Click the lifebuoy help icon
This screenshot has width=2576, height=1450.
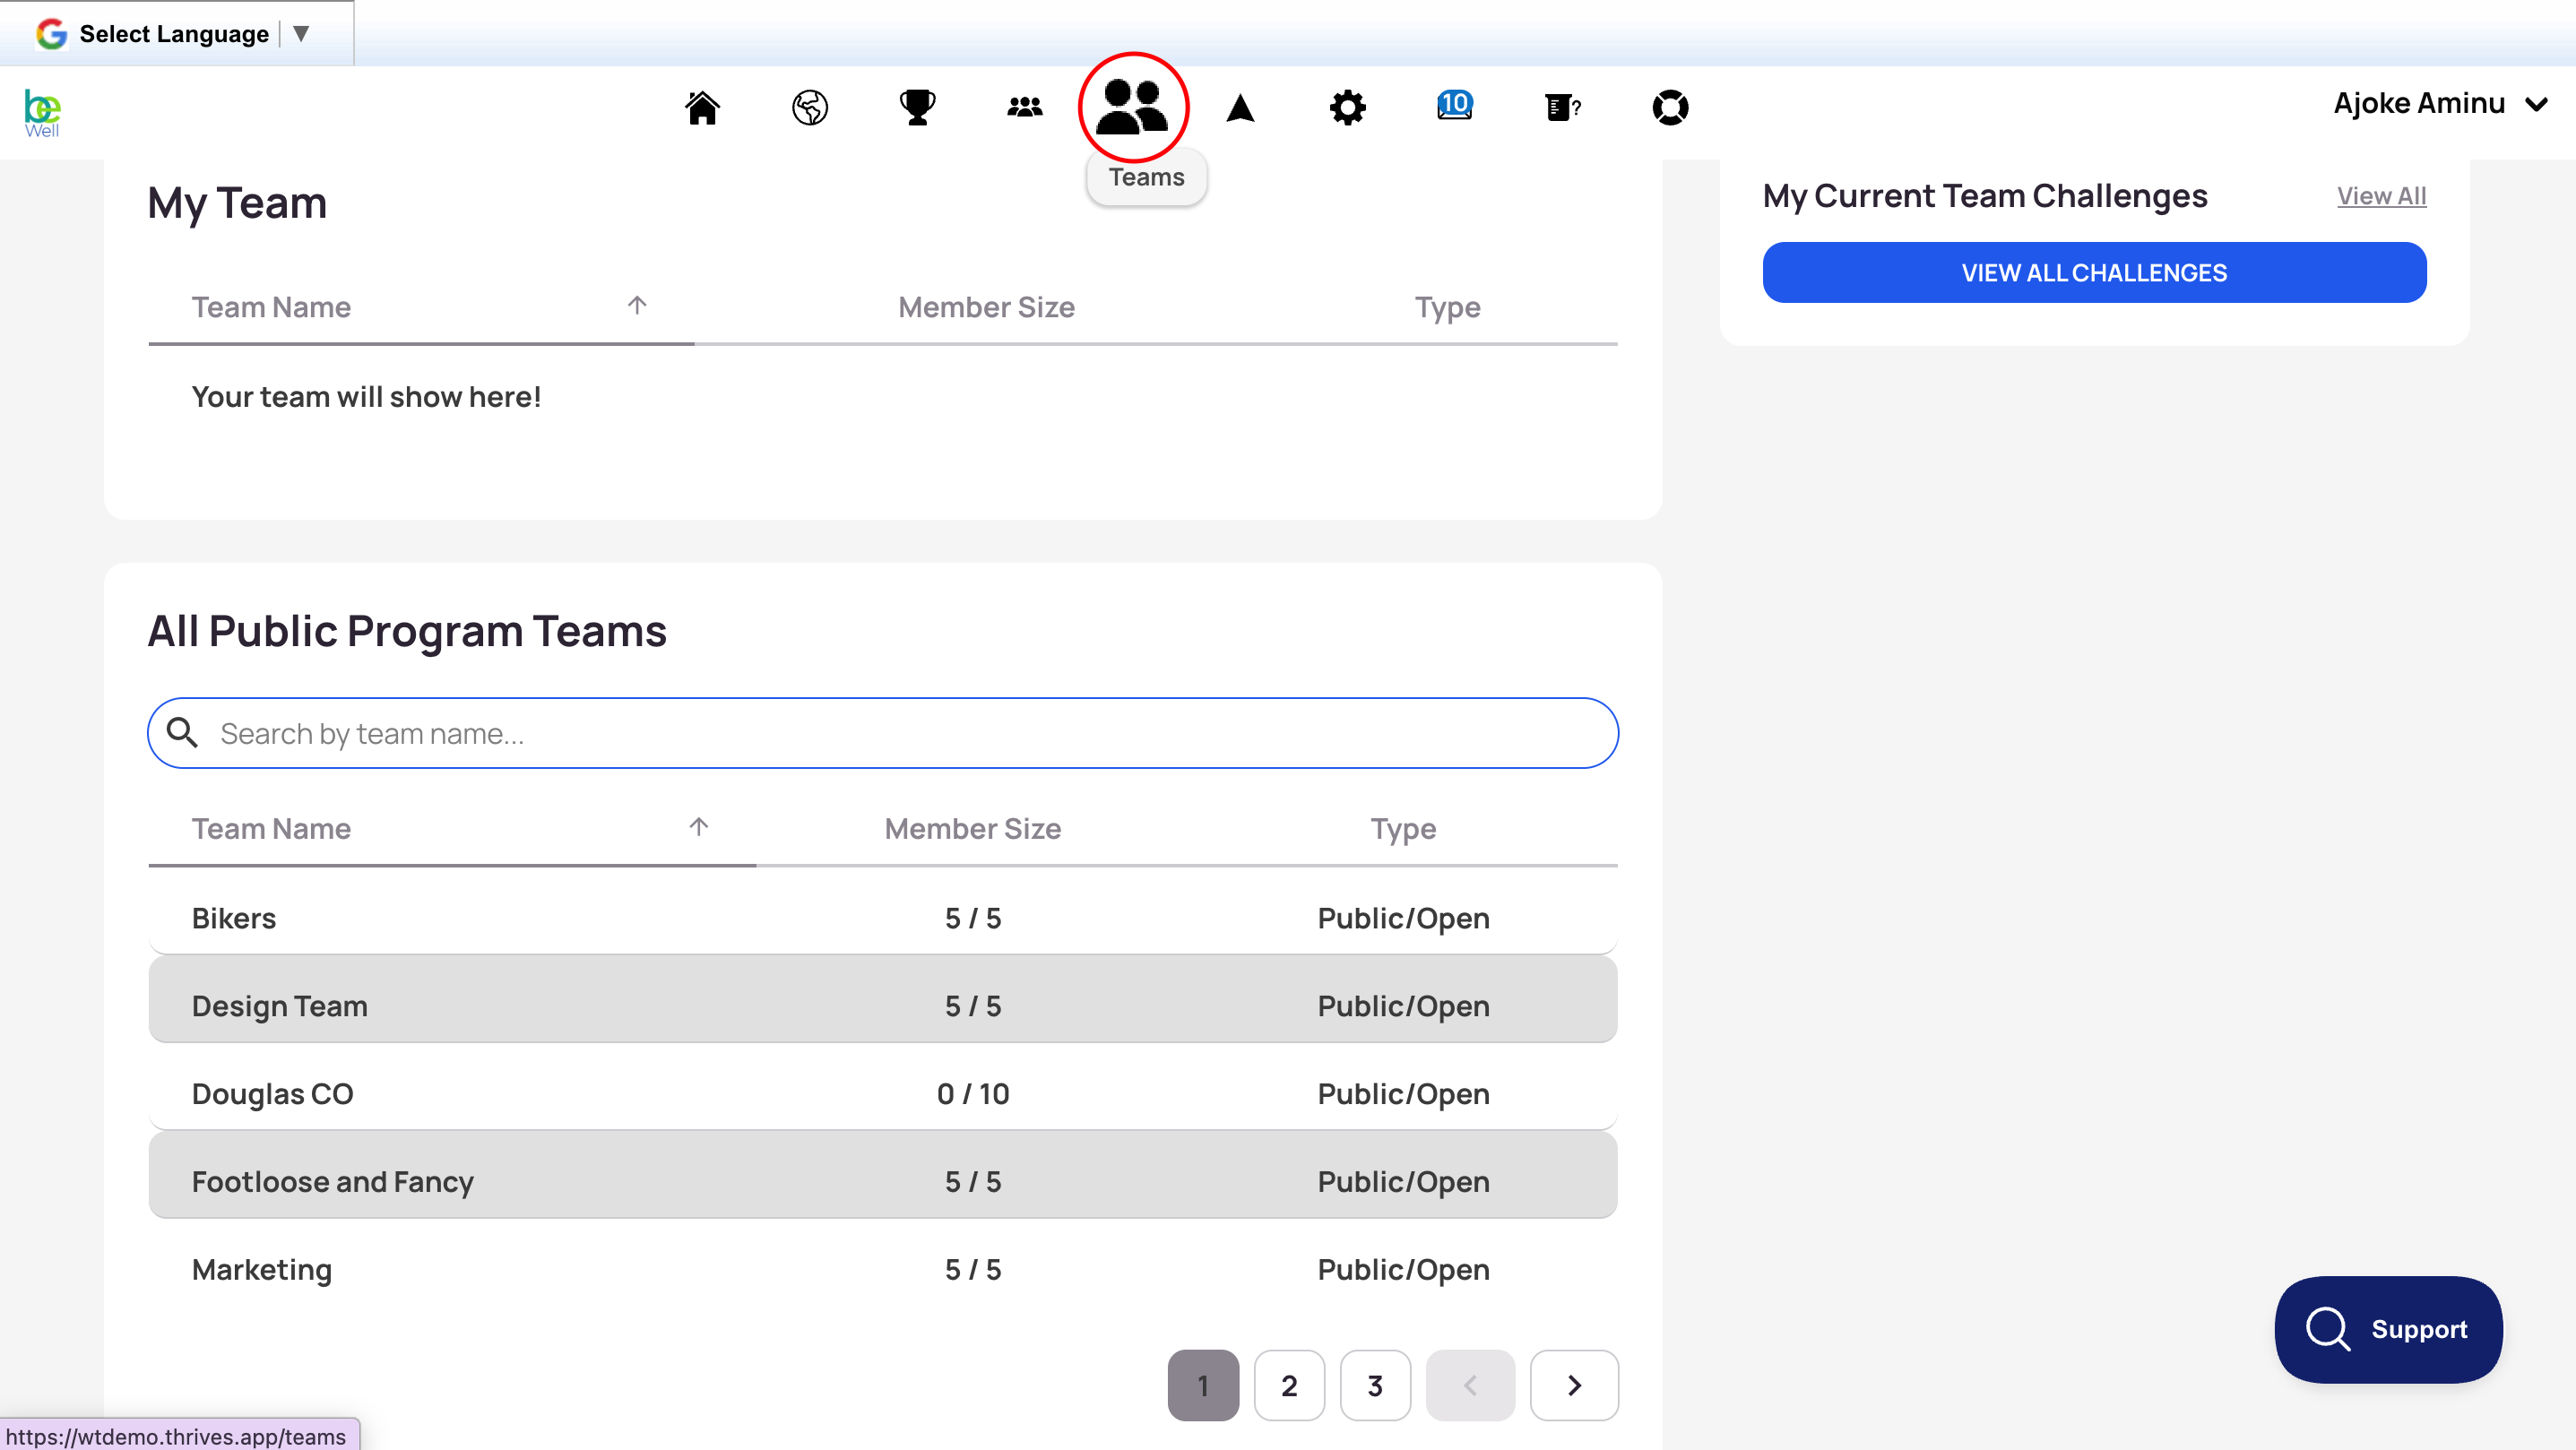[x=1670, y=107]
